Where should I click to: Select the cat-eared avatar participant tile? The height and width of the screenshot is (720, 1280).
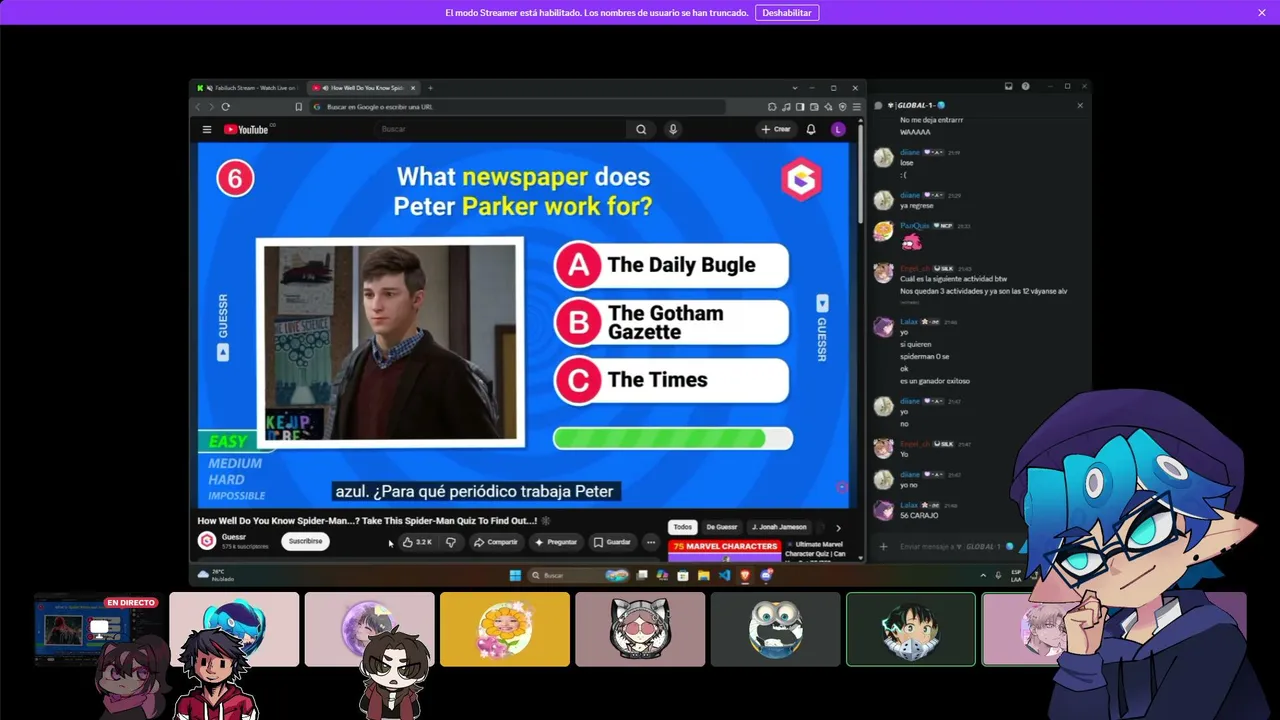(640, 629)
